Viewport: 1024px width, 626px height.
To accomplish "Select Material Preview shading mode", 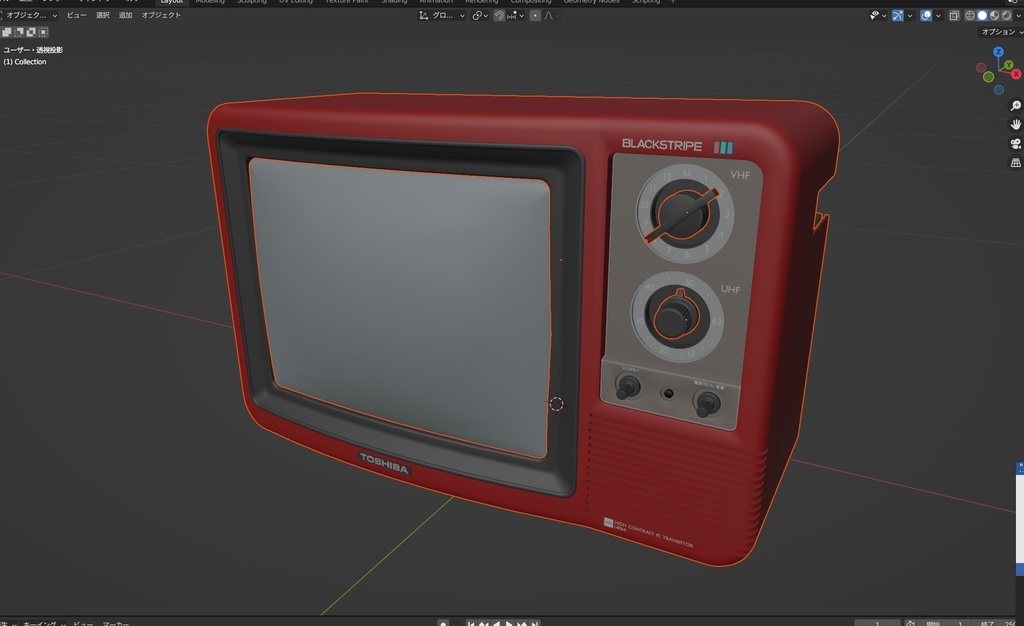I will pyautogui.click(x=994, y=15).
